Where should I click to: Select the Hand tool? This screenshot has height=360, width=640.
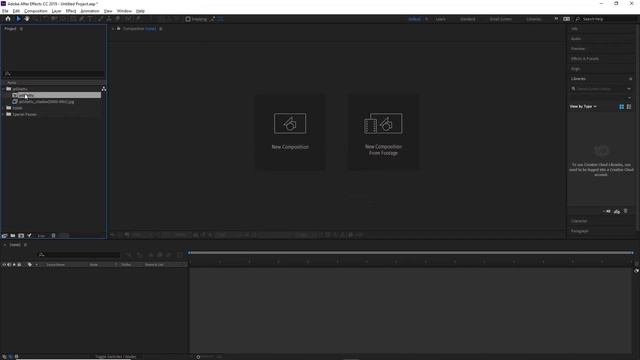(x=27, y=19)
